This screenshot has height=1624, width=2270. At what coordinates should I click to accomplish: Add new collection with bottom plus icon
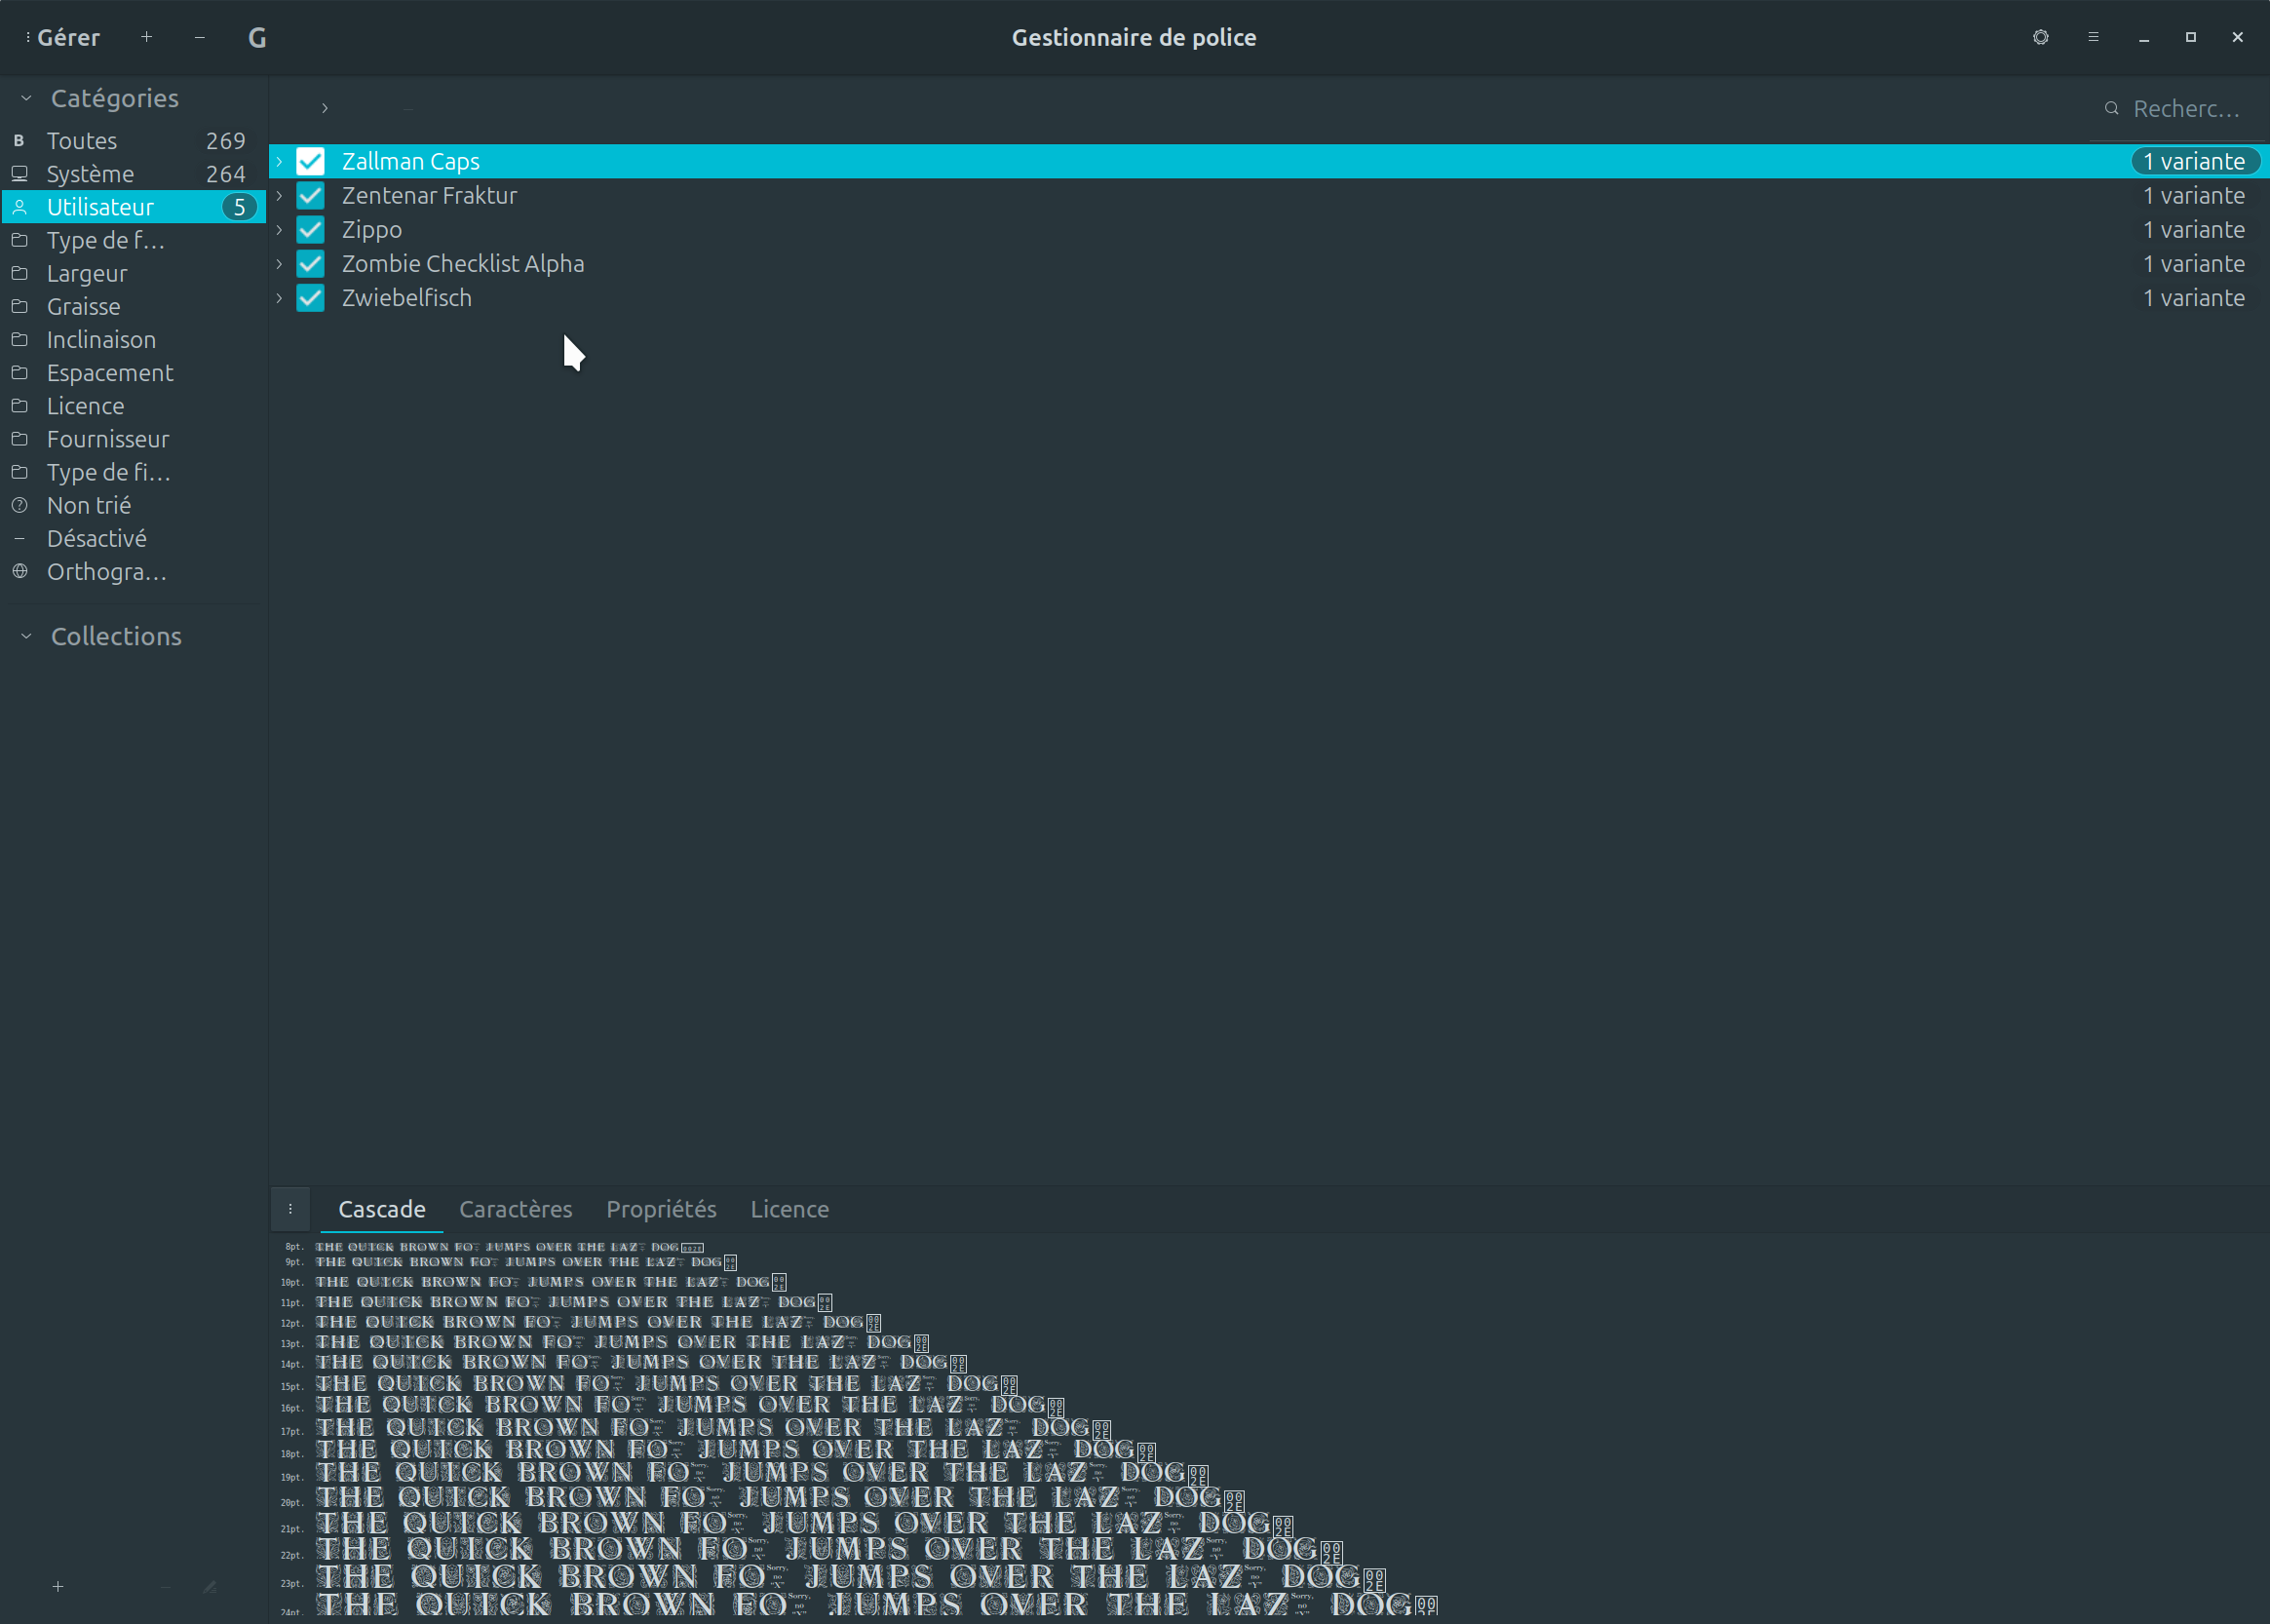point(58,1586)
